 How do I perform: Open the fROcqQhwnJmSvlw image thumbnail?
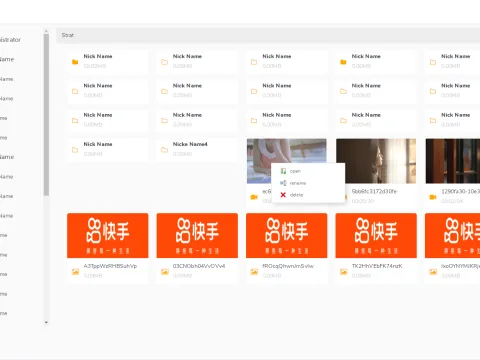[287, 235]
